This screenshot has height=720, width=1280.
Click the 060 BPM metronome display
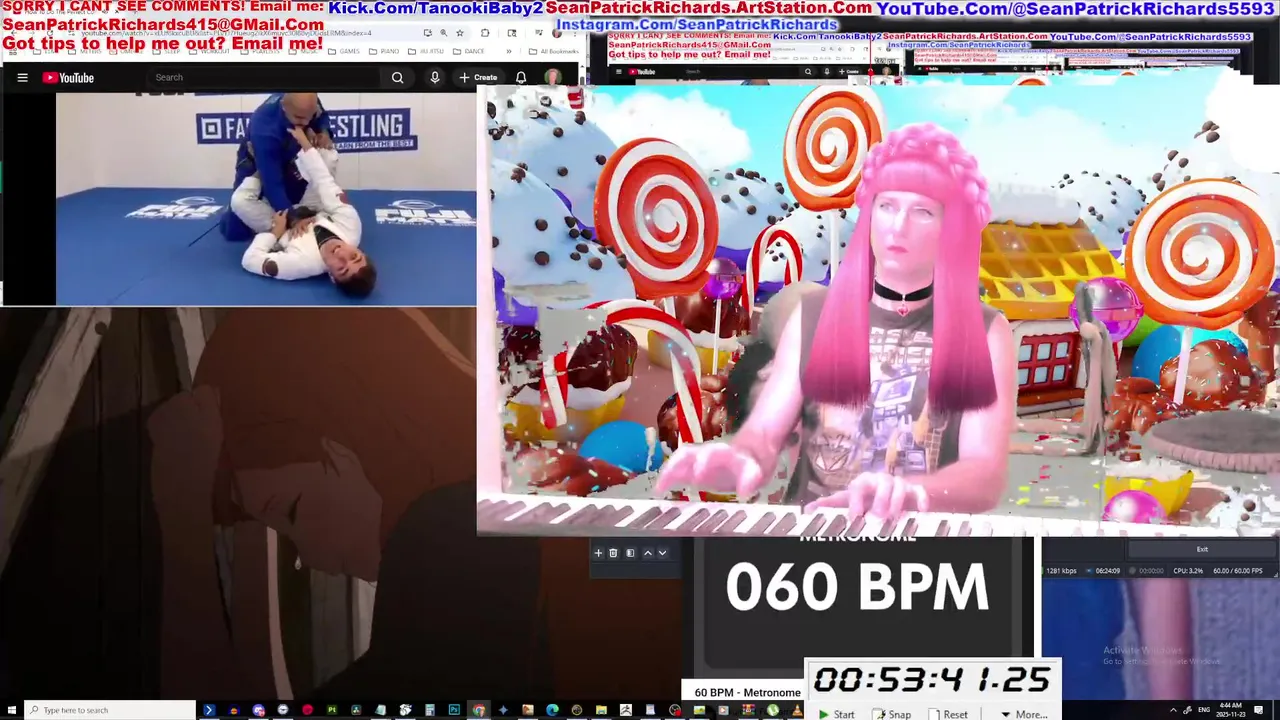click(x=857, y=587)
